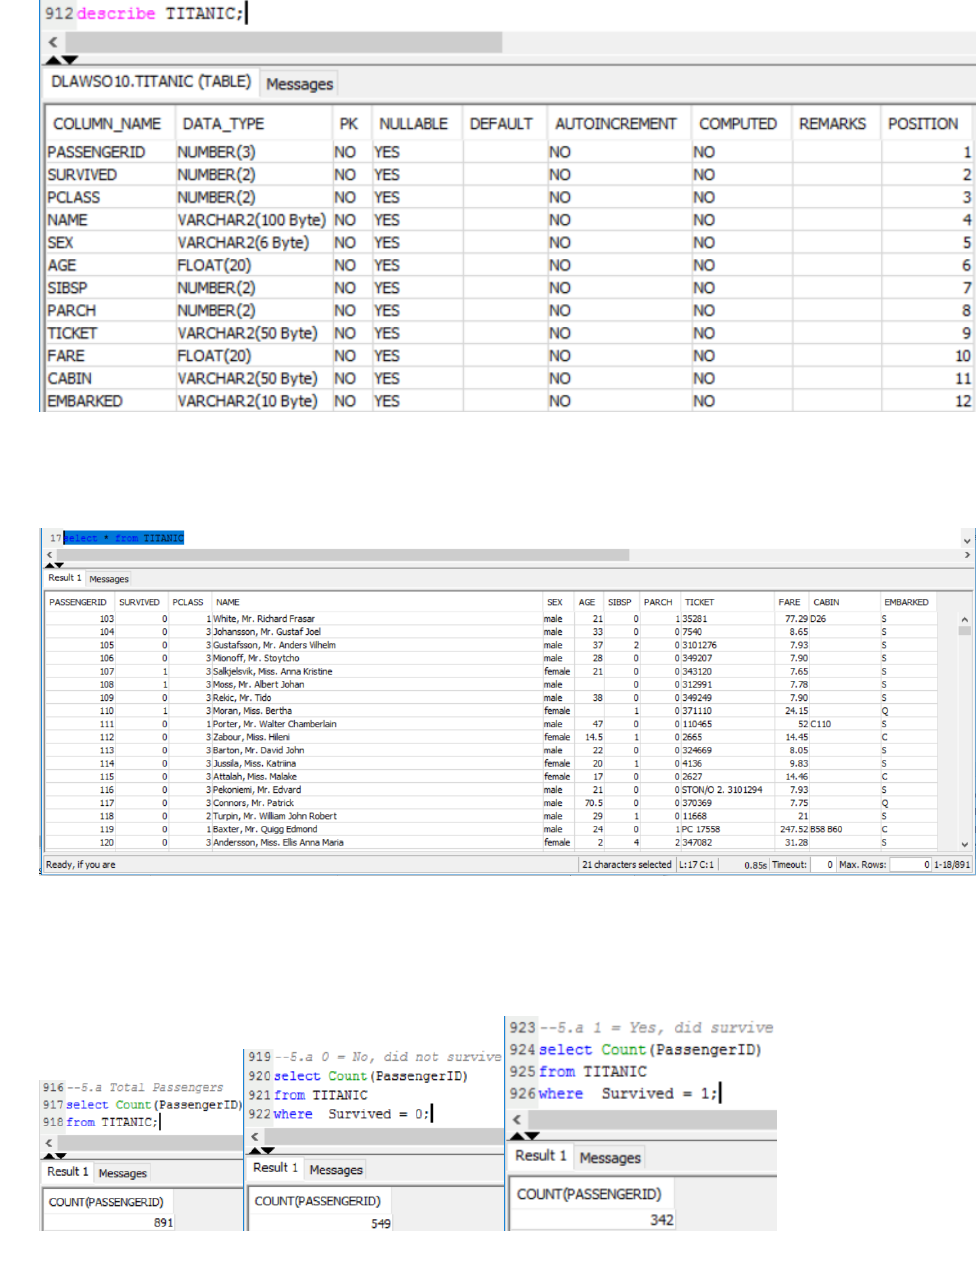Click the highlighted select * from TITANIC statement
The width and height of the screenshot is (978, 1278).
coord(124,538)
